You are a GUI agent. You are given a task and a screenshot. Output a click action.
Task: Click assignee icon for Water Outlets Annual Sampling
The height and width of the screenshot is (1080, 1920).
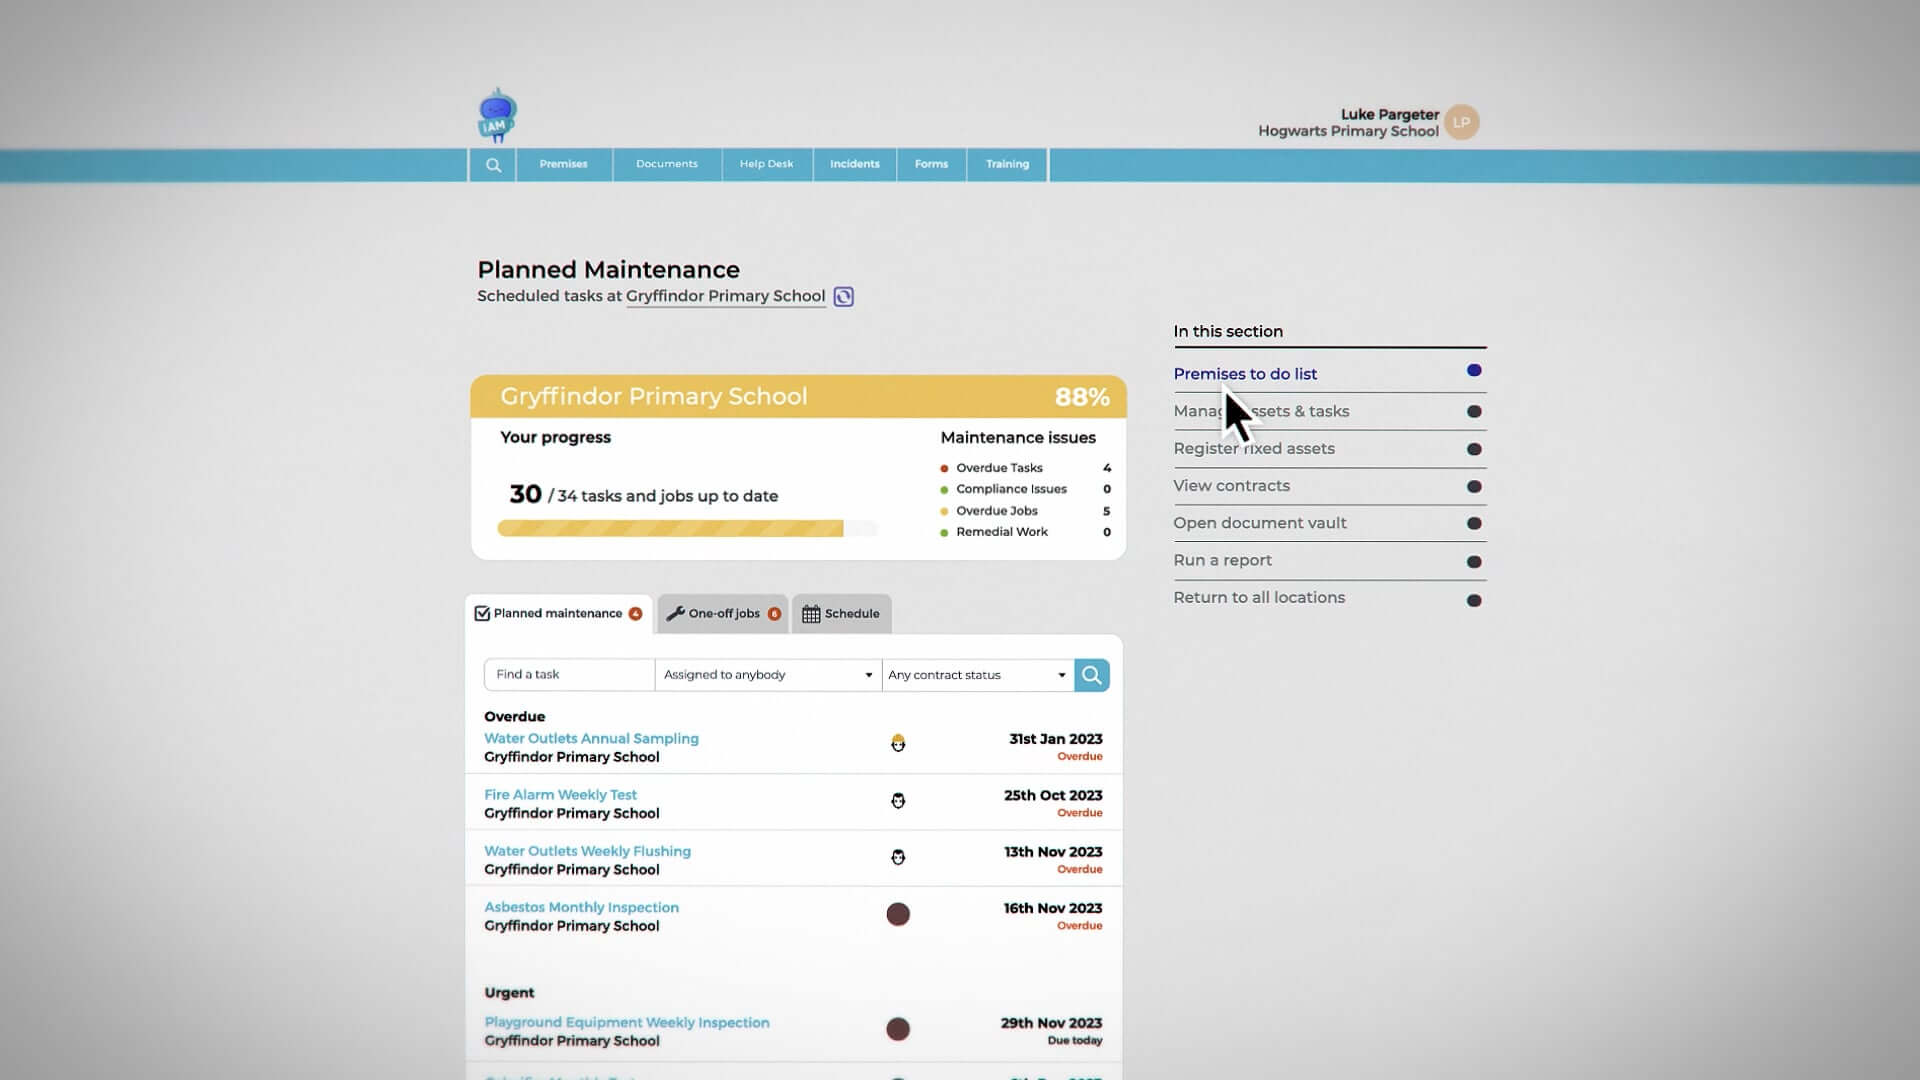point(898,743)
